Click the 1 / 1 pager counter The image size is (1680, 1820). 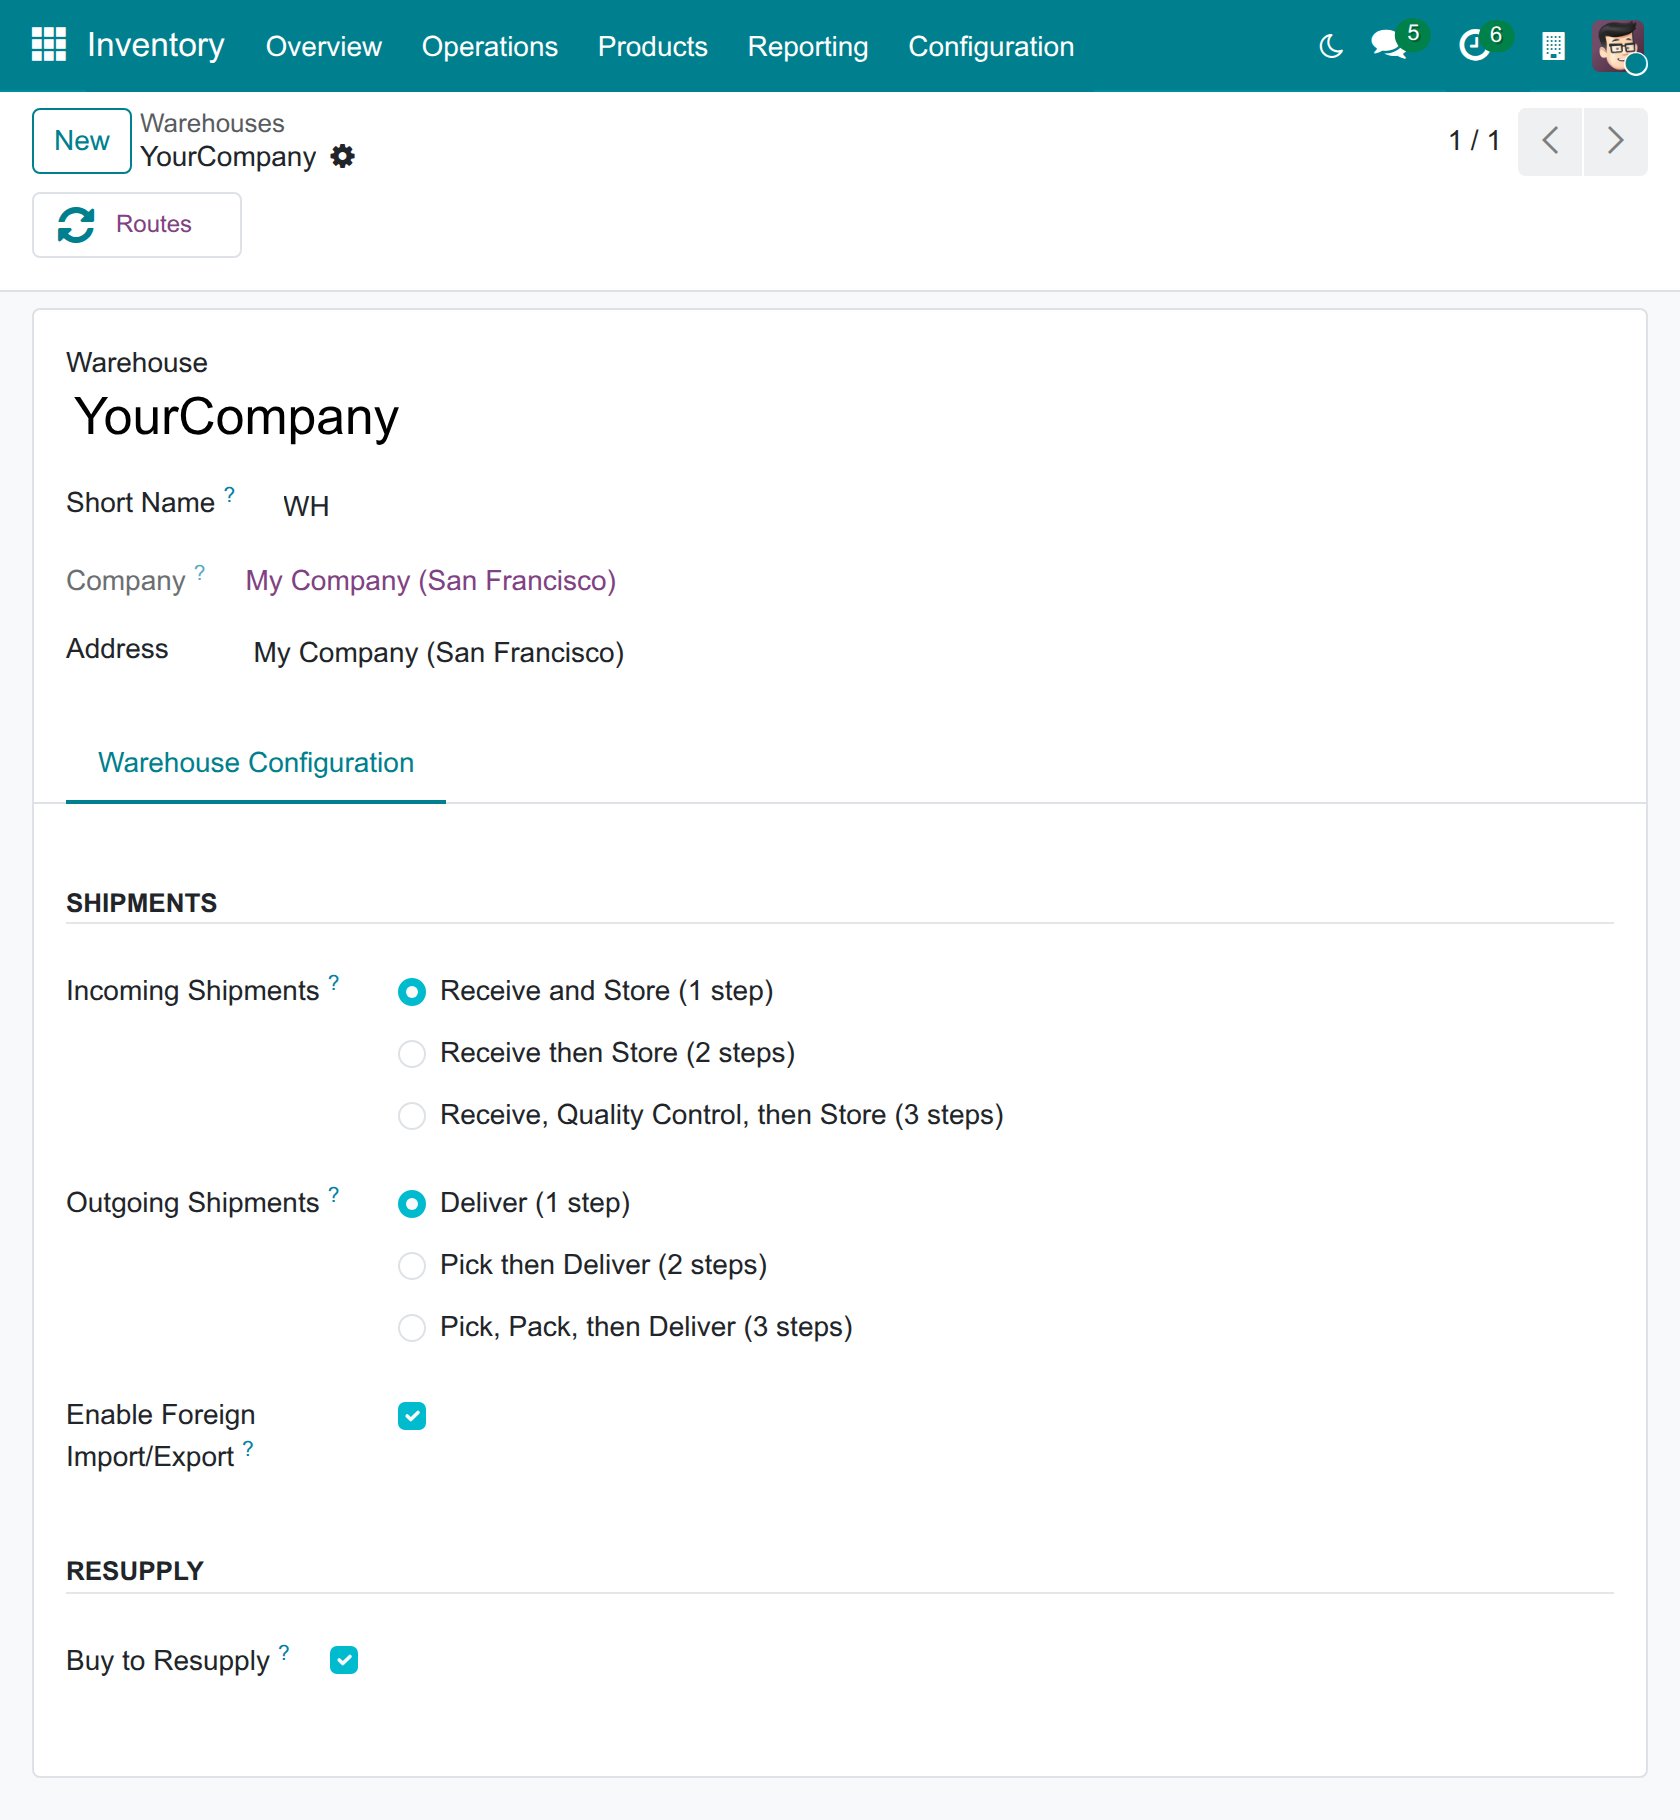pos(1474,141)
